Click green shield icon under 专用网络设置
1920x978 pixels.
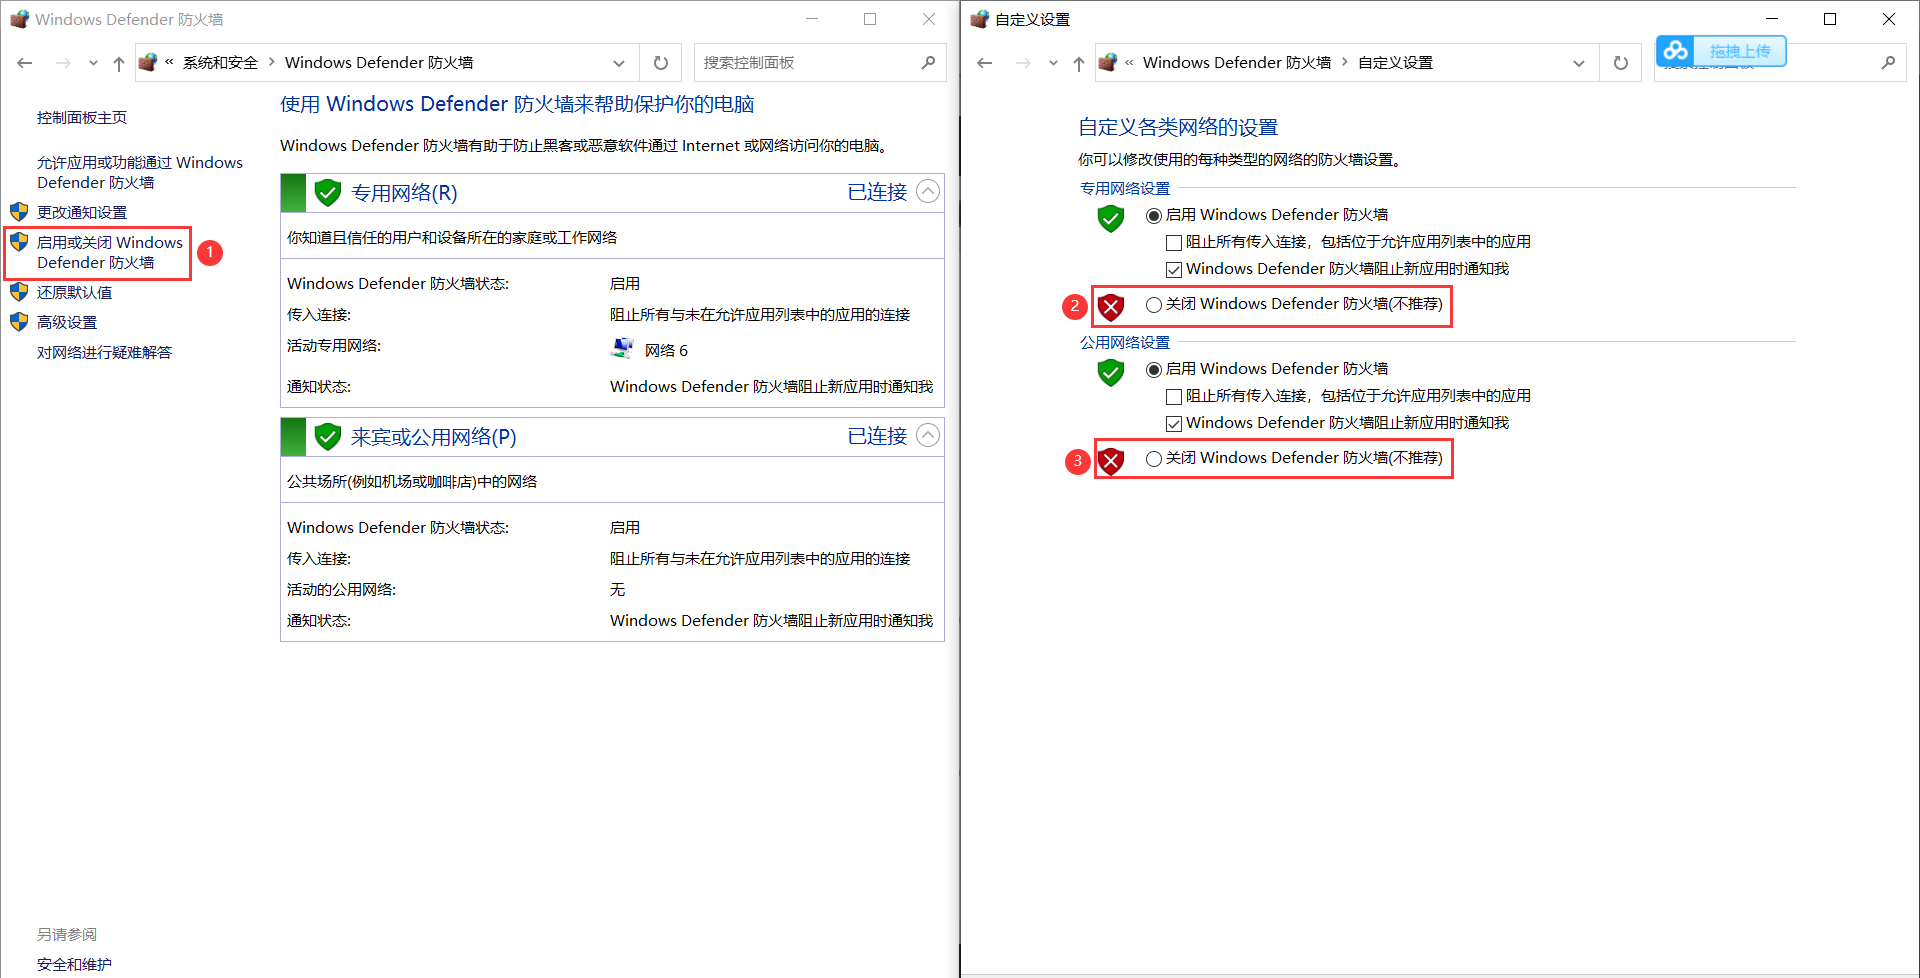click(x=1111, y=218)
